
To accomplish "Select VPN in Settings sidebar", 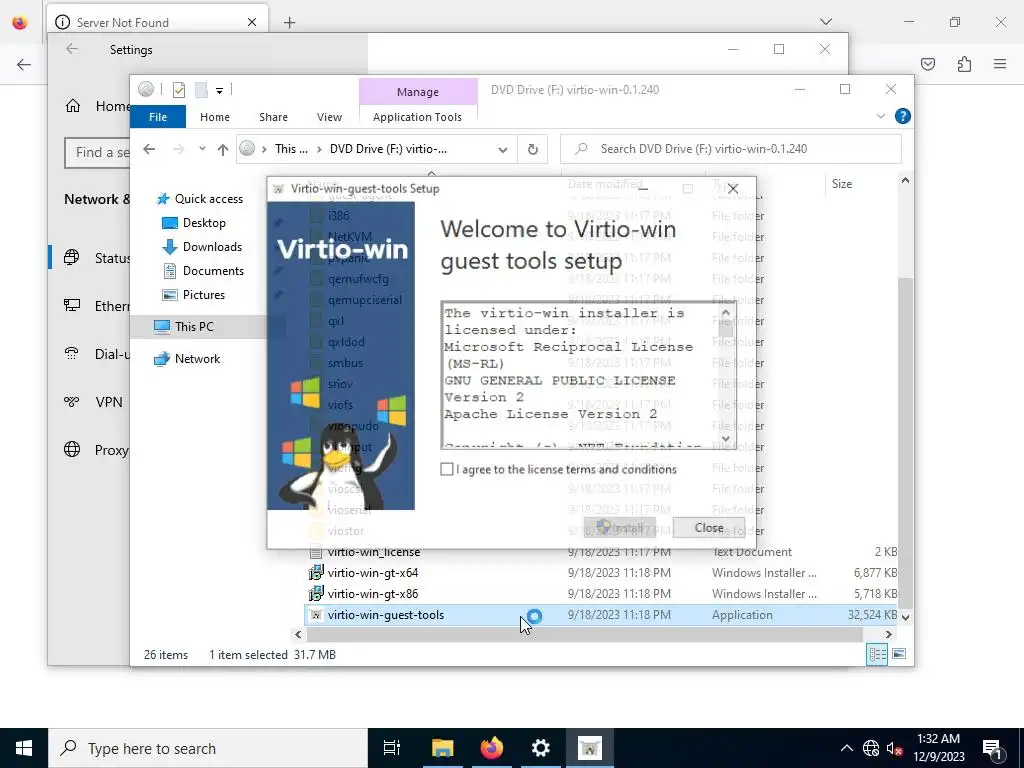I will (95, 402).
